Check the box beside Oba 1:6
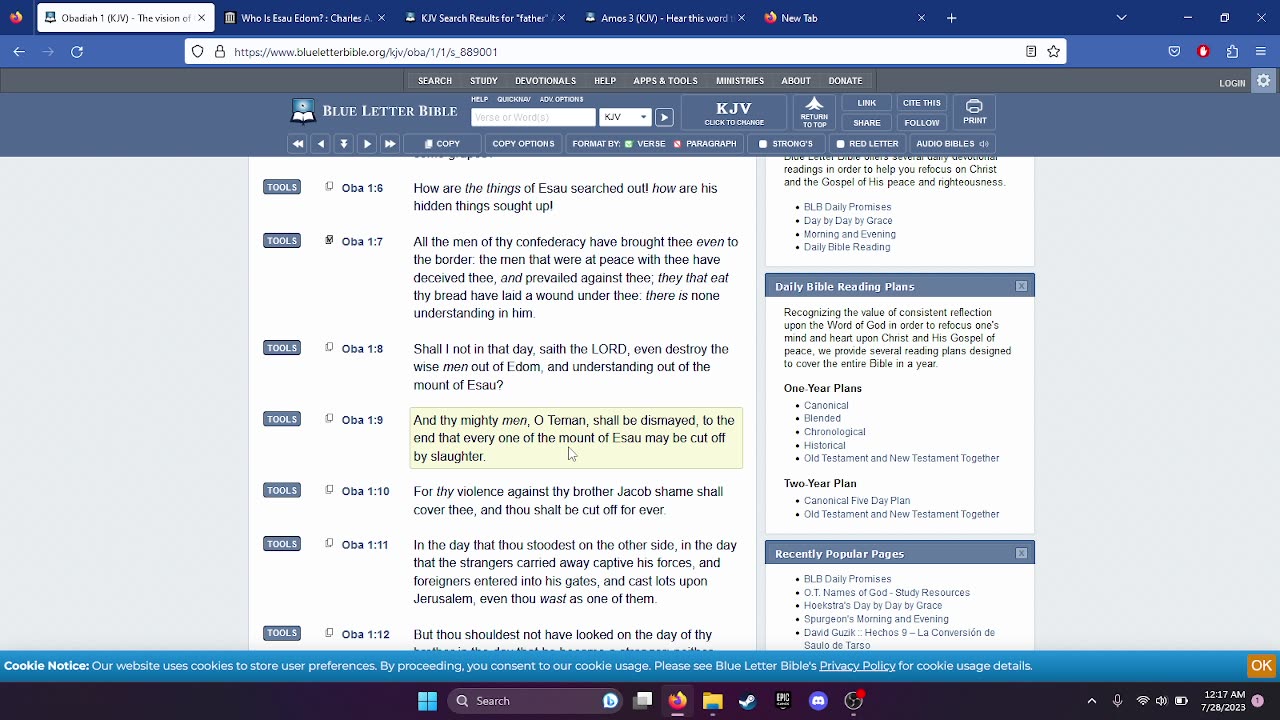The width and height of the screenshot is (1280, 720). click(329, 187)
